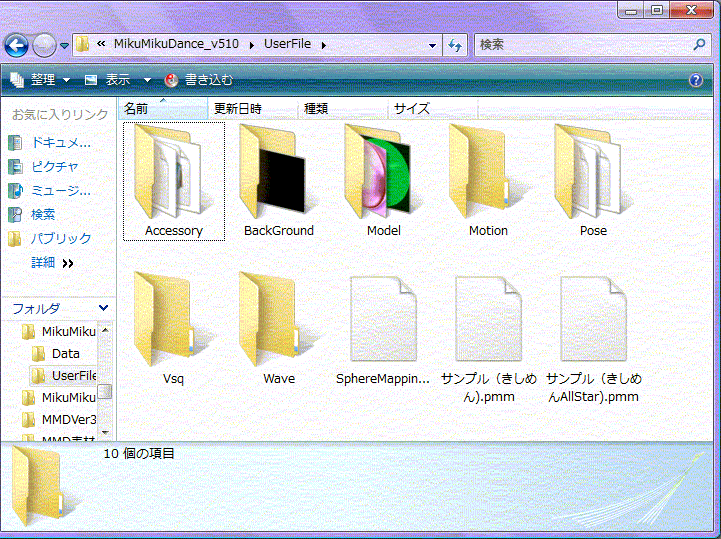Open the Vsq folder
Screen dimensions: 721x539
pos(174,328)
